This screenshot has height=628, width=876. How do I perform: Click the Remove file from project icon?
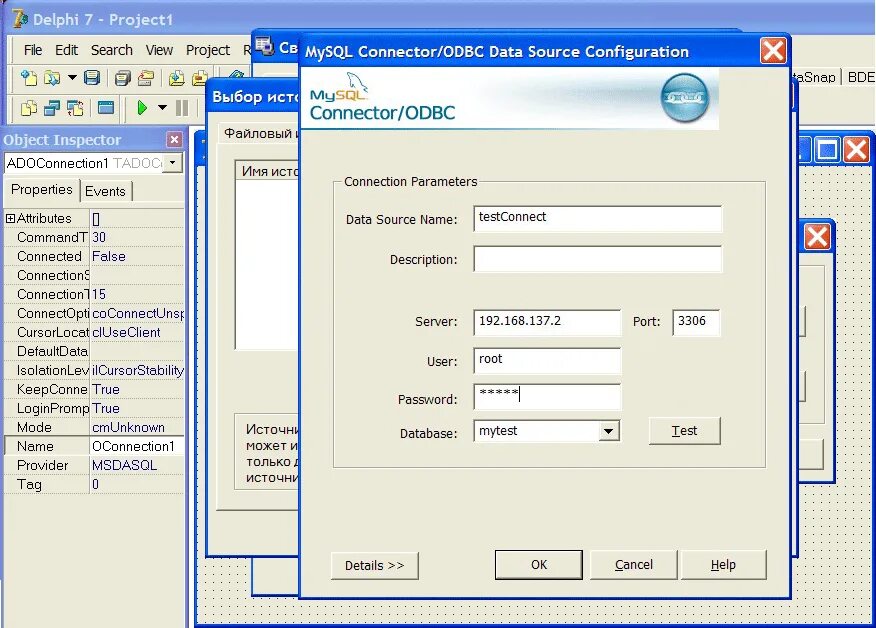pos(199,78)
